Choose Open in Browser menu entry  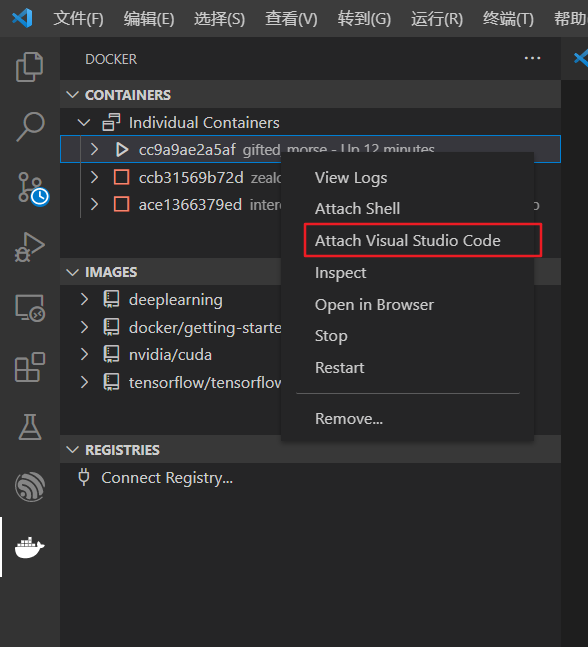(374, 305)
